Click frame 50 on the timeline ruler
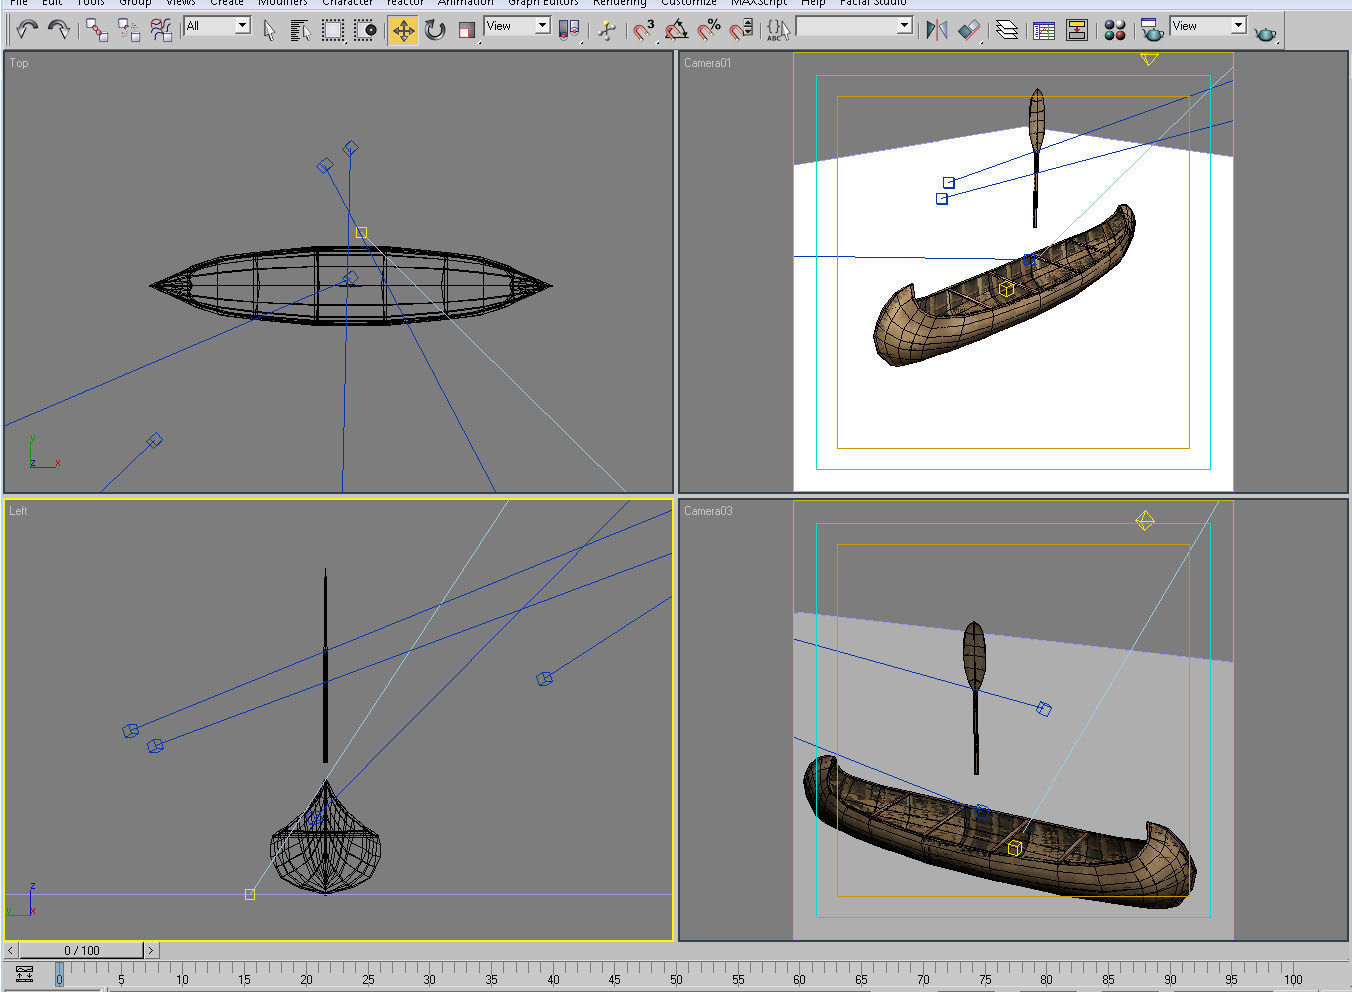This screenshot has height=992, width=1352. pos(676,978)
